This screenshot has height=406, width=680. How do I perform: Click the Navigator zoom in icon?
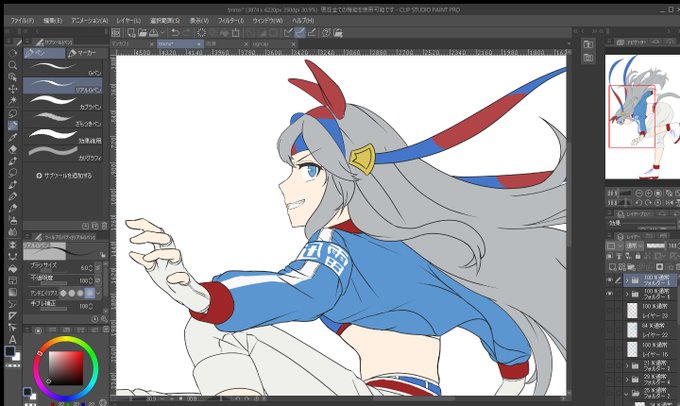pos(648,193)
